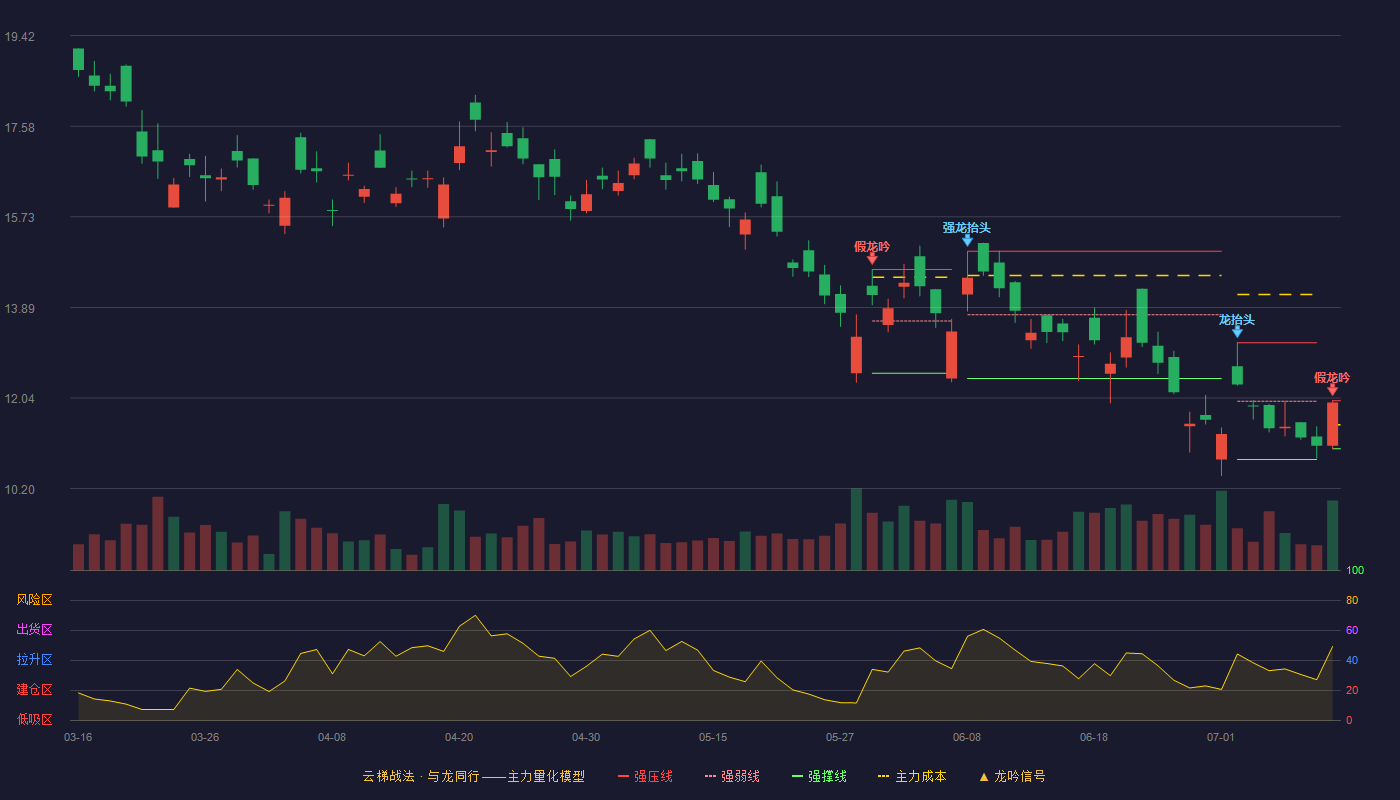Viewport: 1400px width, 800px height.
Task: Click the blue 强龙抬头 arrow marker
Action: coord(967,240)
